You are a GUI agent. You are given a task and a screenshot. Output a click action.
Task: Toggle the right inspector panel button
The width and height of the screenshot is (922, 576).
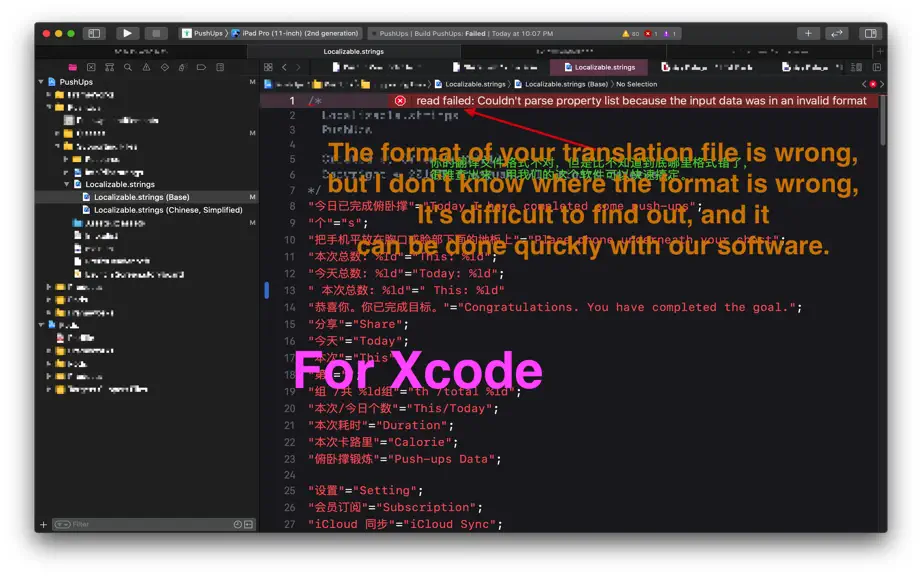(x=870, y=34)
